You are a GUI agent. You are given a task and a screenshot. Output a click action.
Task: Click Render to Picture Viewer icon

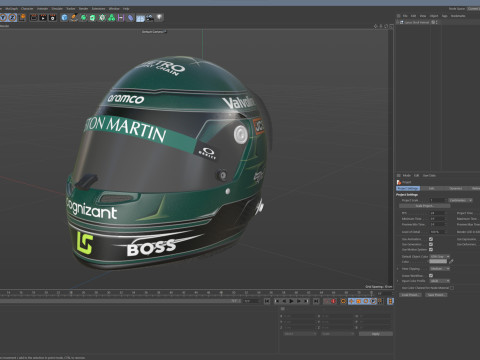43,17
